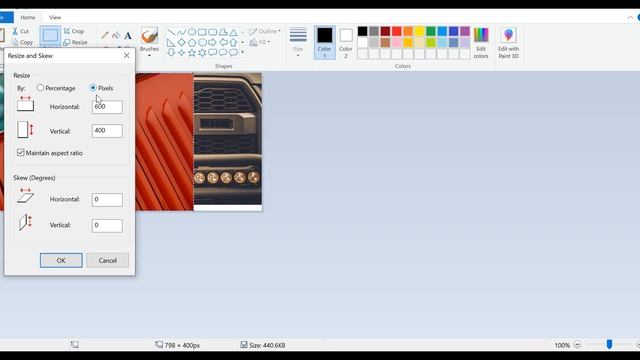The width and height of the screenshot is (640, 360).
Task: Choose the Four-point star shape
Action: [x=182, y=52]
